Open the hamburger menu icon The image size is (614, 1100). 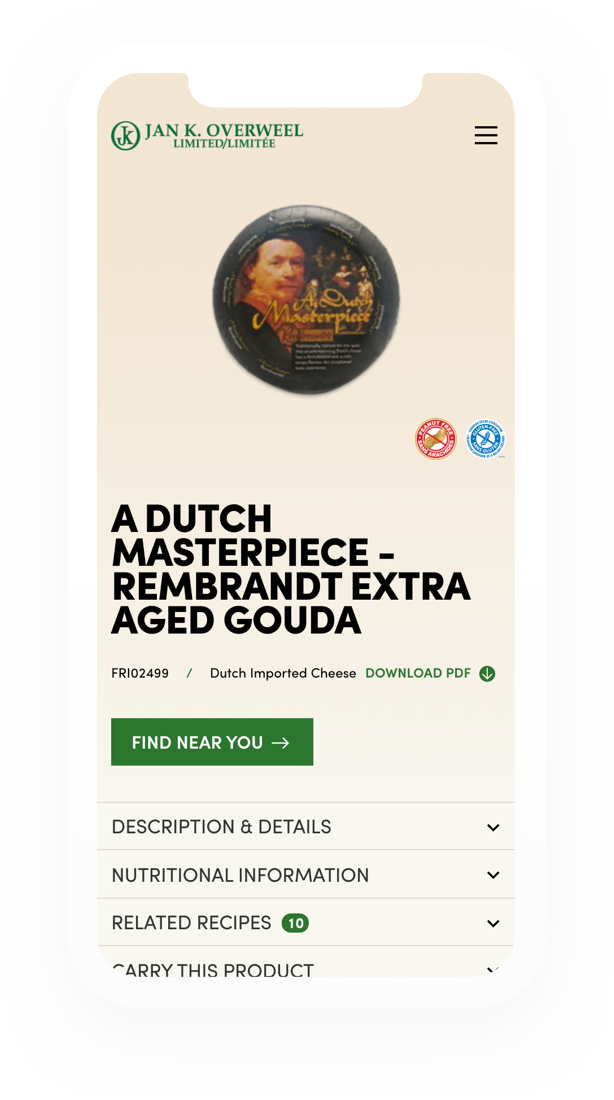486,135
